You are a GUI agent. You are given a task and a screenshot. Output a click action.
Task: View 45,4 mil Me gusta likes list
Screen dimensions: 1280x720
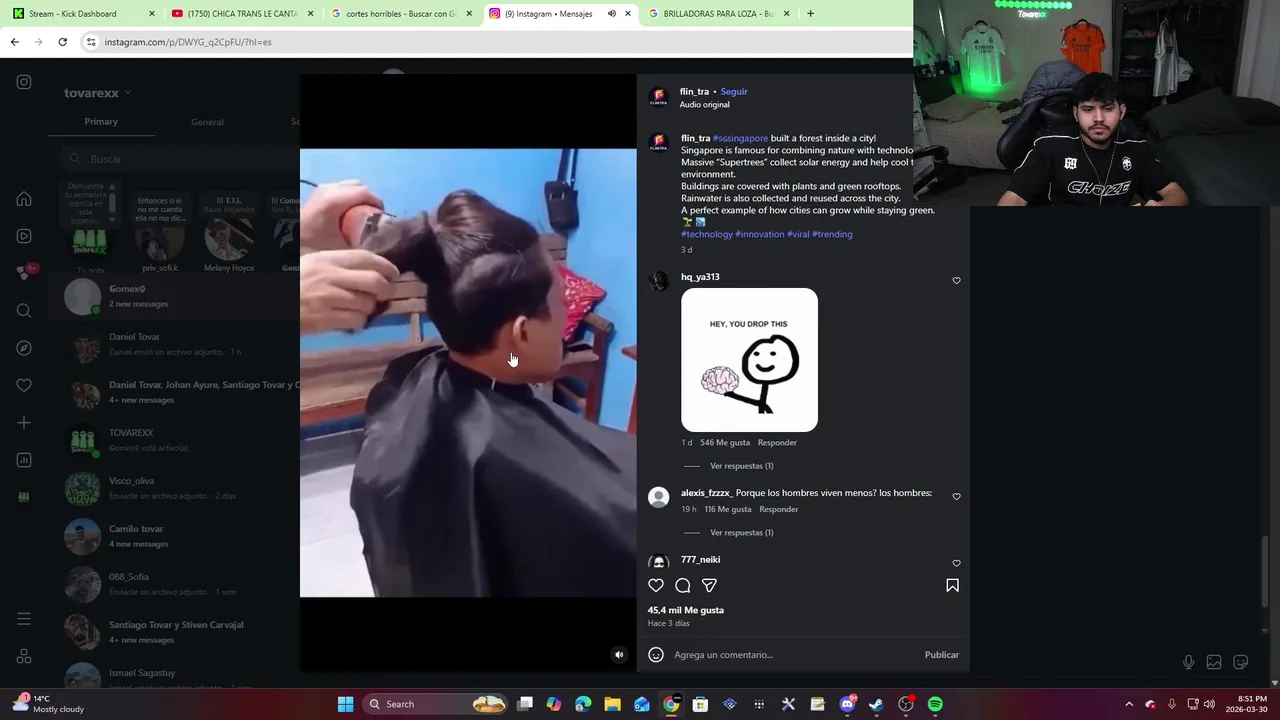tap(685, 610)
